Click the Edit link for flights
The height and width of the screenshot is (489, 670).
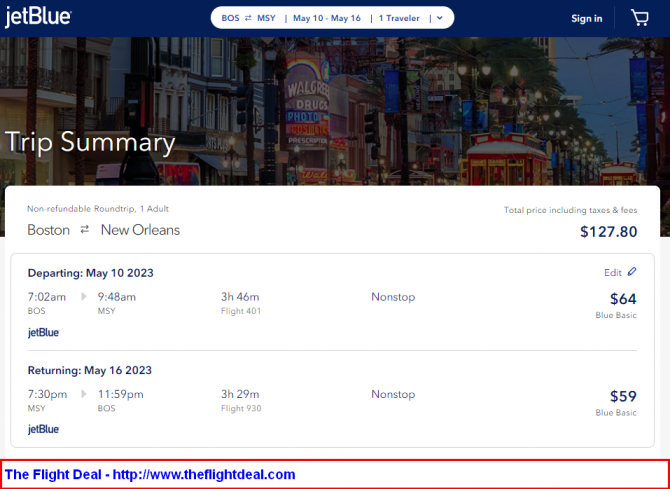[x=613, y=273]
